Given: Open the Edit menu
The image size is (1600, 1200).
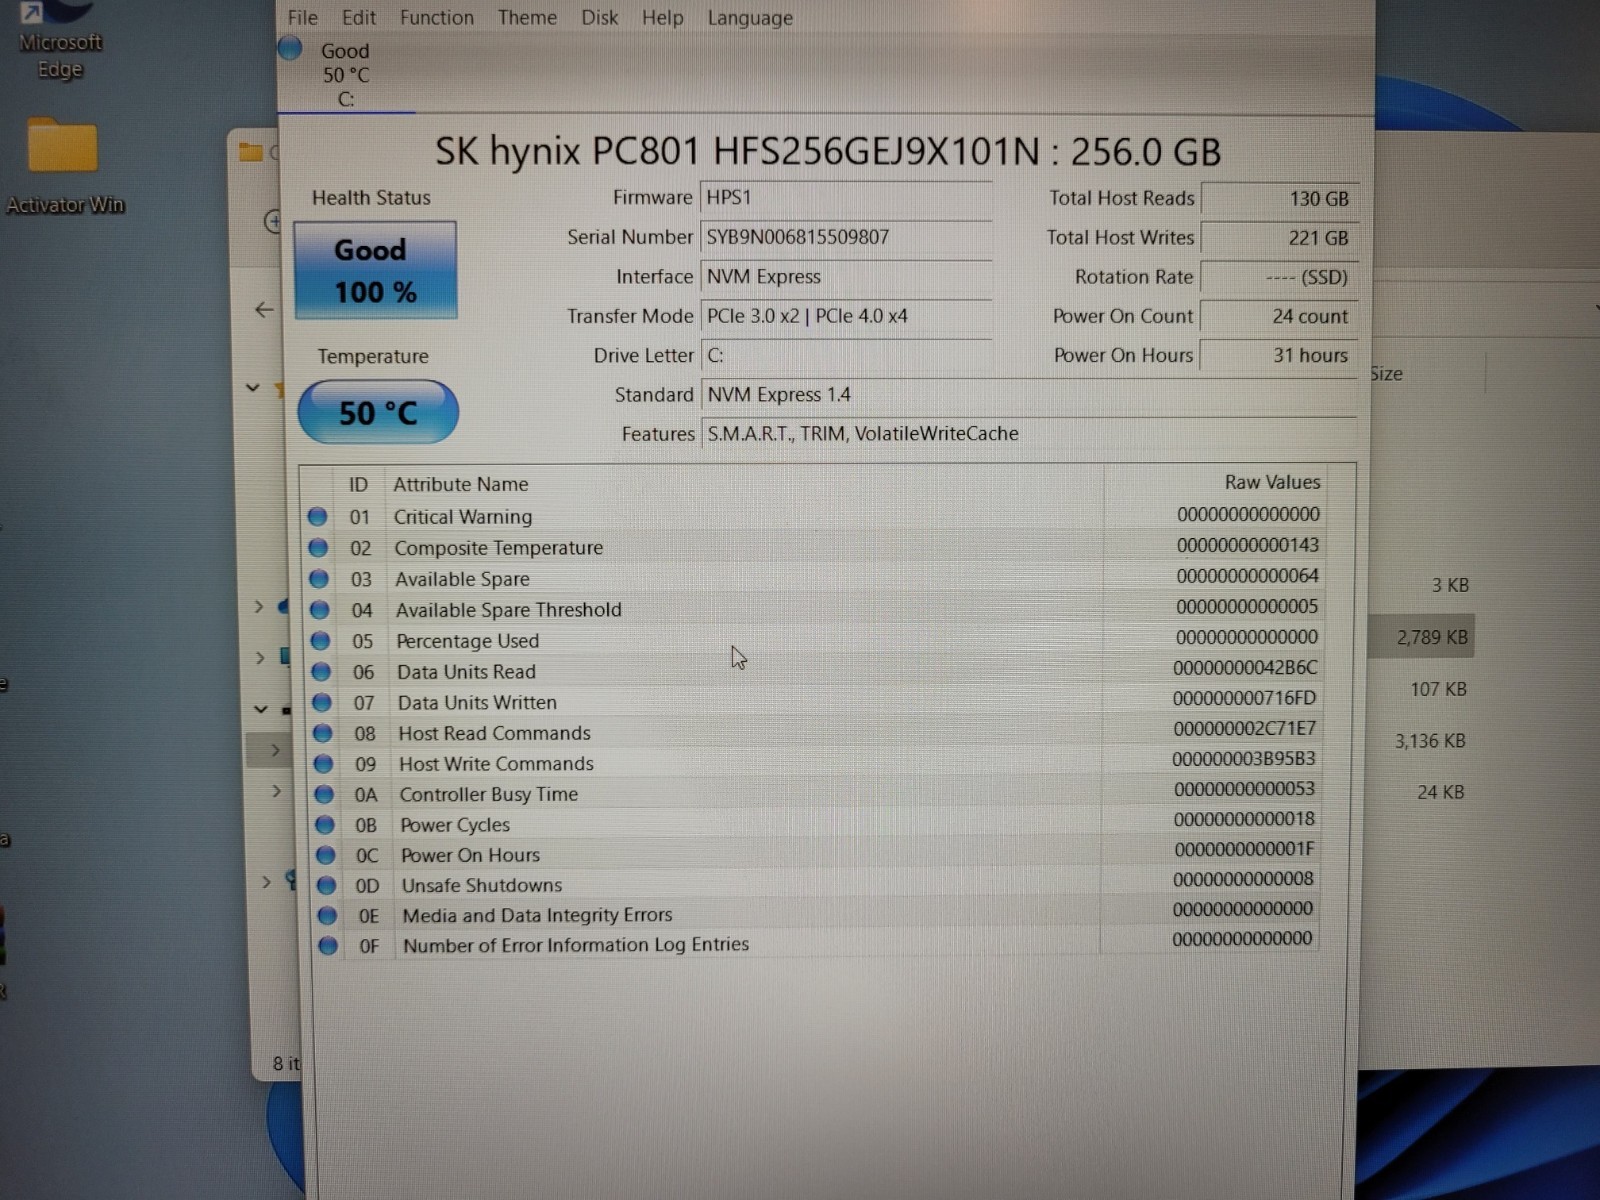Looking at the screenshot, I should (359, 18).
